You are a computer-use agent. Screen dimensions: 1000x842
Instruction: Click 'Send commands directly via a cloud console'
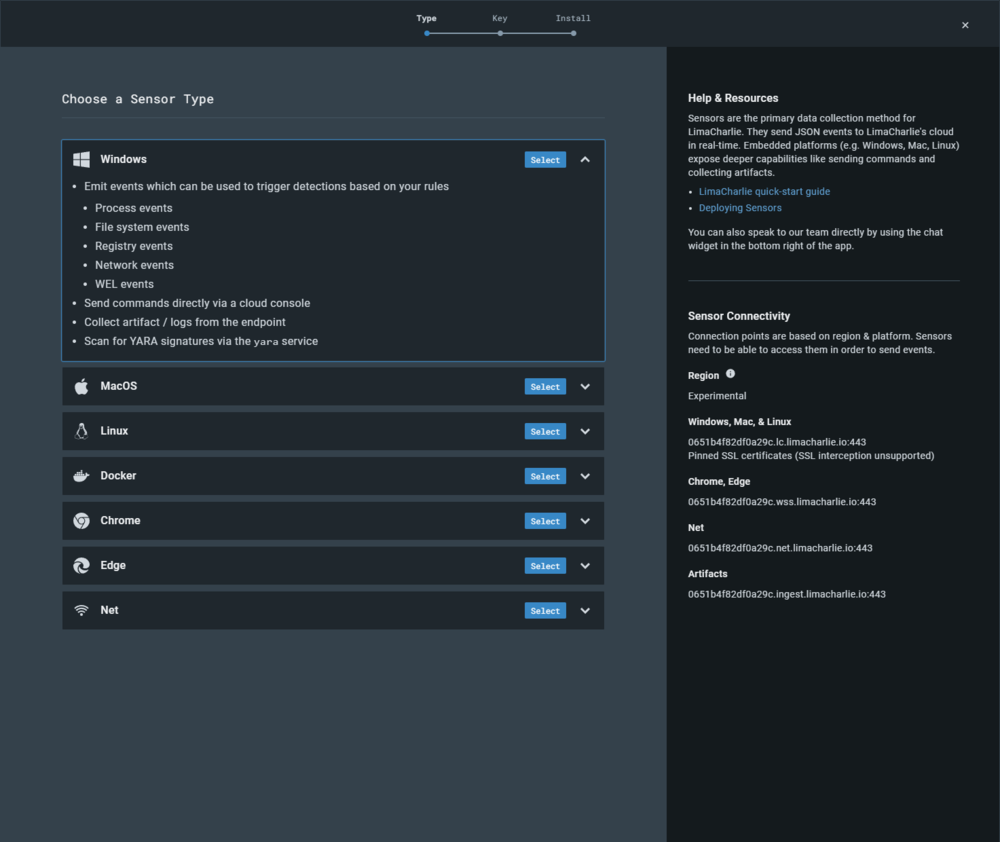point(197,304)
